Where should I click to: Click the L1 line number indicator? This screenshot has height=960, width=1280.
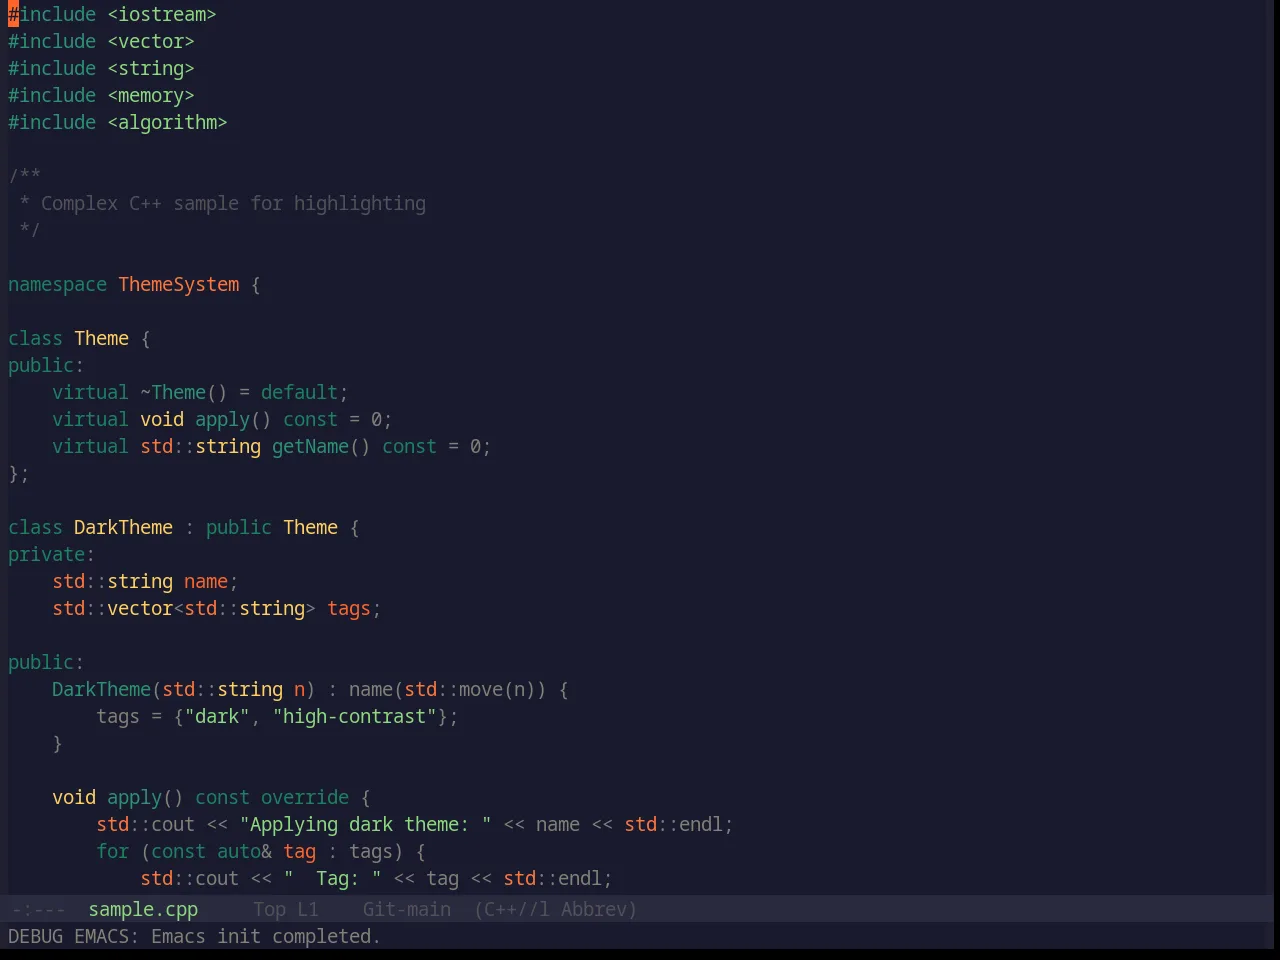pyautogui.click(x=308, y=909)
